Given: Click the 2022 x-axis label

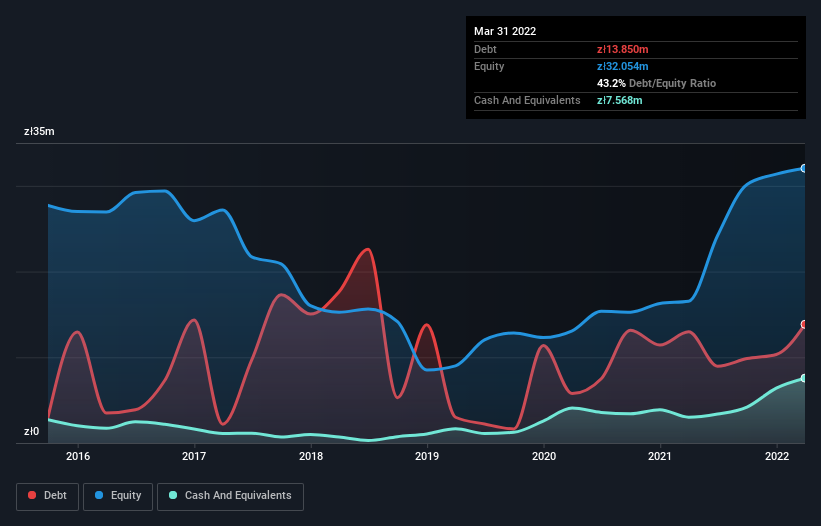Looking at the screenshot, I should pyautogui.click(x=777, y=456).
